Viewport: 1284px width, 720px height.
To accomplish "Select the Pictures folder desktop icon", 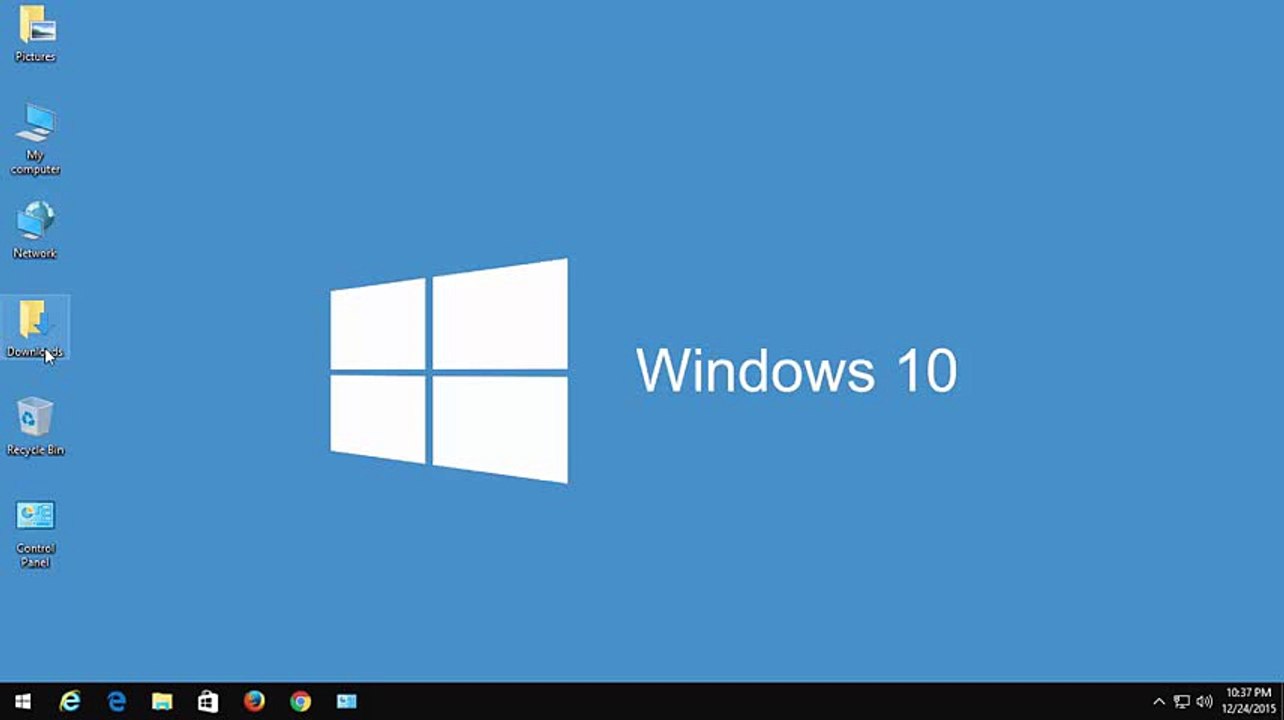I will click(35, 33).
